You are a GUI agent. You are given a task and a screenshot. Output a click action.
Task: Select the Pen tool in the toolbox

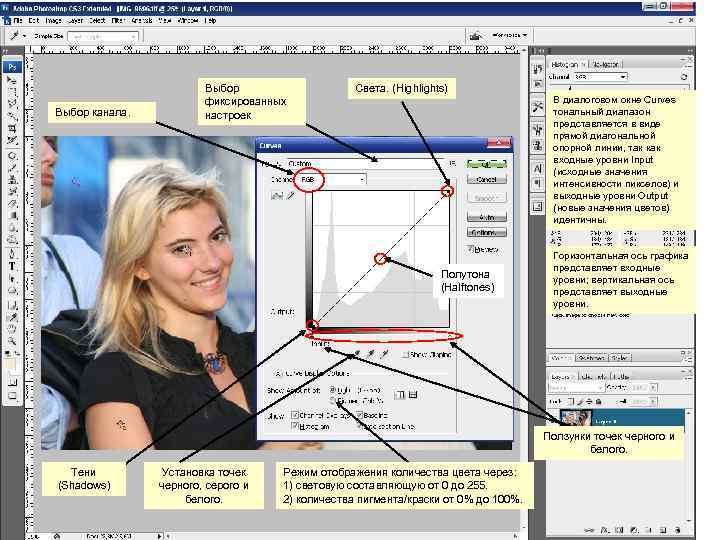click(12, 254)
